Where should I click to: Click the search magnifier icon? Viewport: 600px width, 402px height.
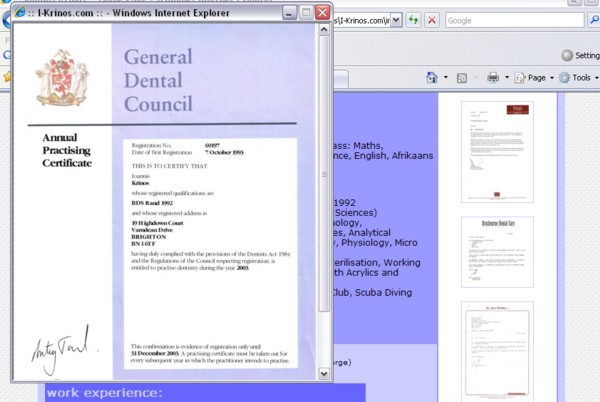point(595,20)
